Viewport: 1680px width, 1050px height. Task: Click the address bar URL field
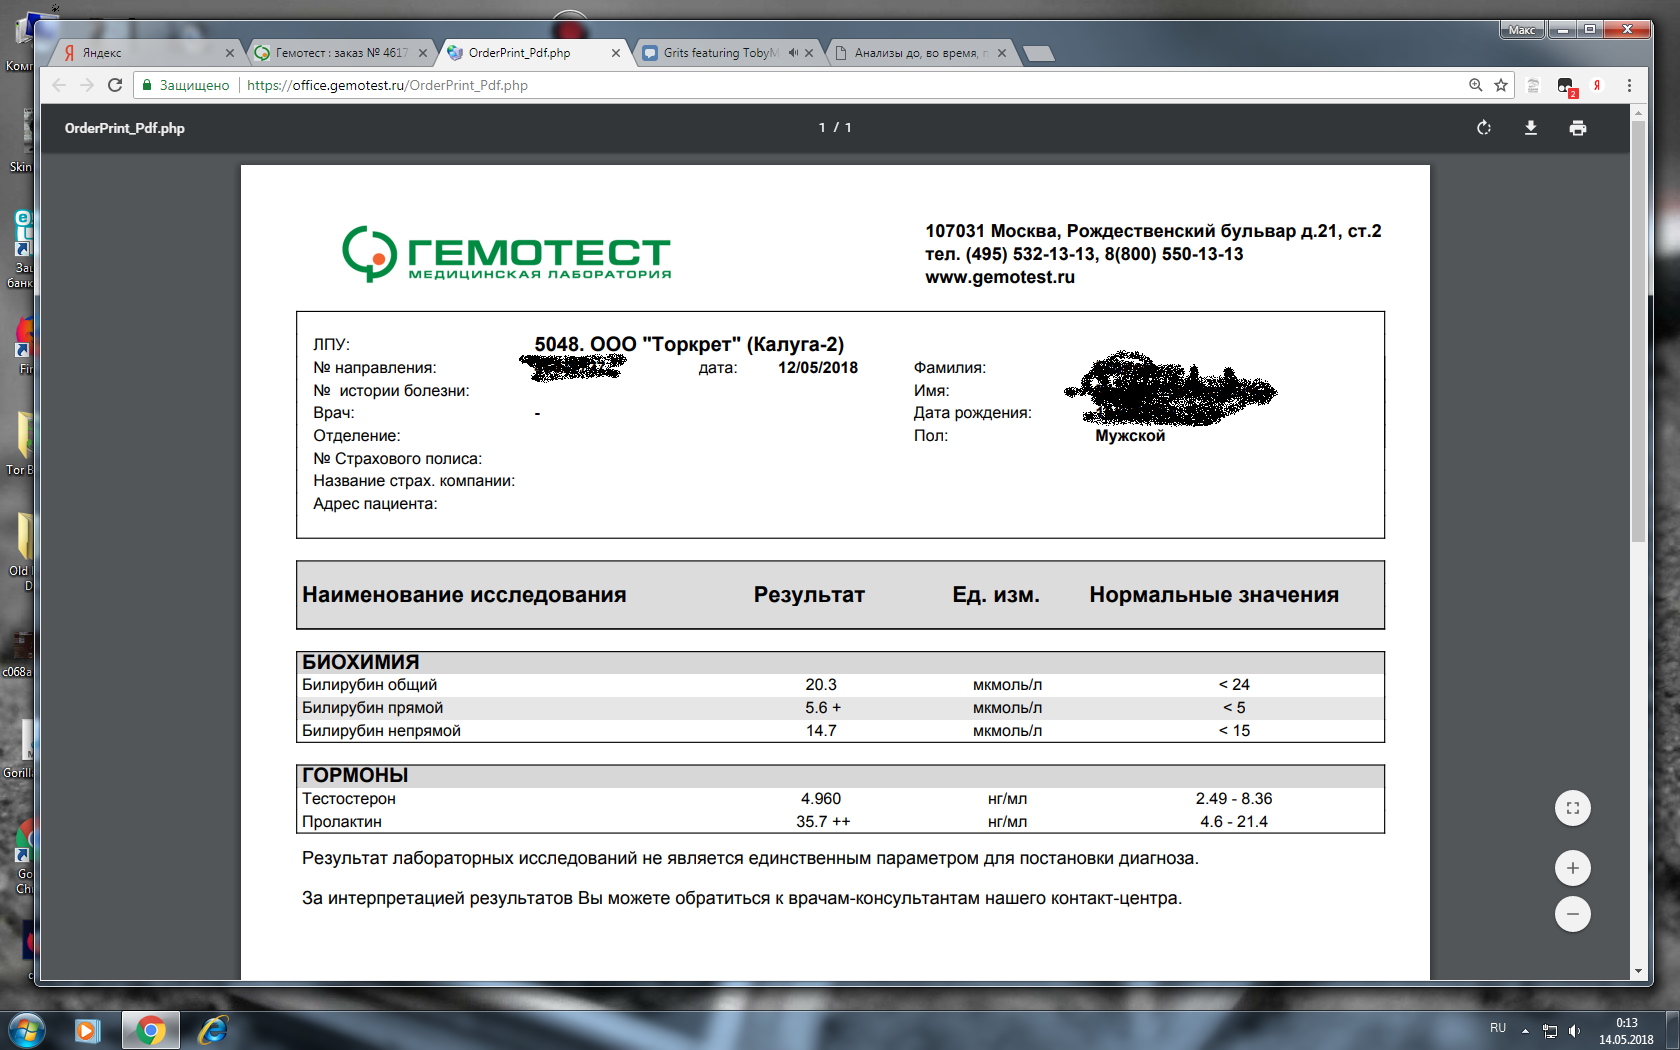coord(800,85)
